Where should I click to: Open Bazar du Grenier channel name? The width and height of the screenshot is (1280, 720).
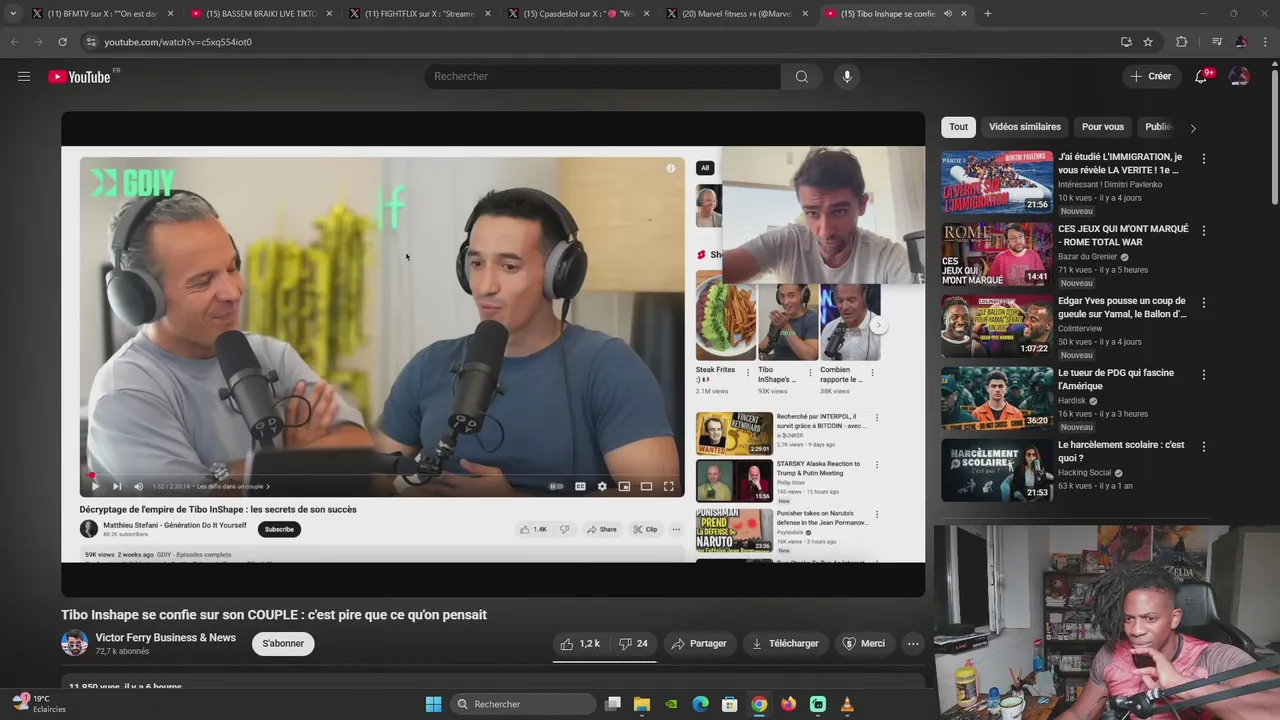(1087, 257)
